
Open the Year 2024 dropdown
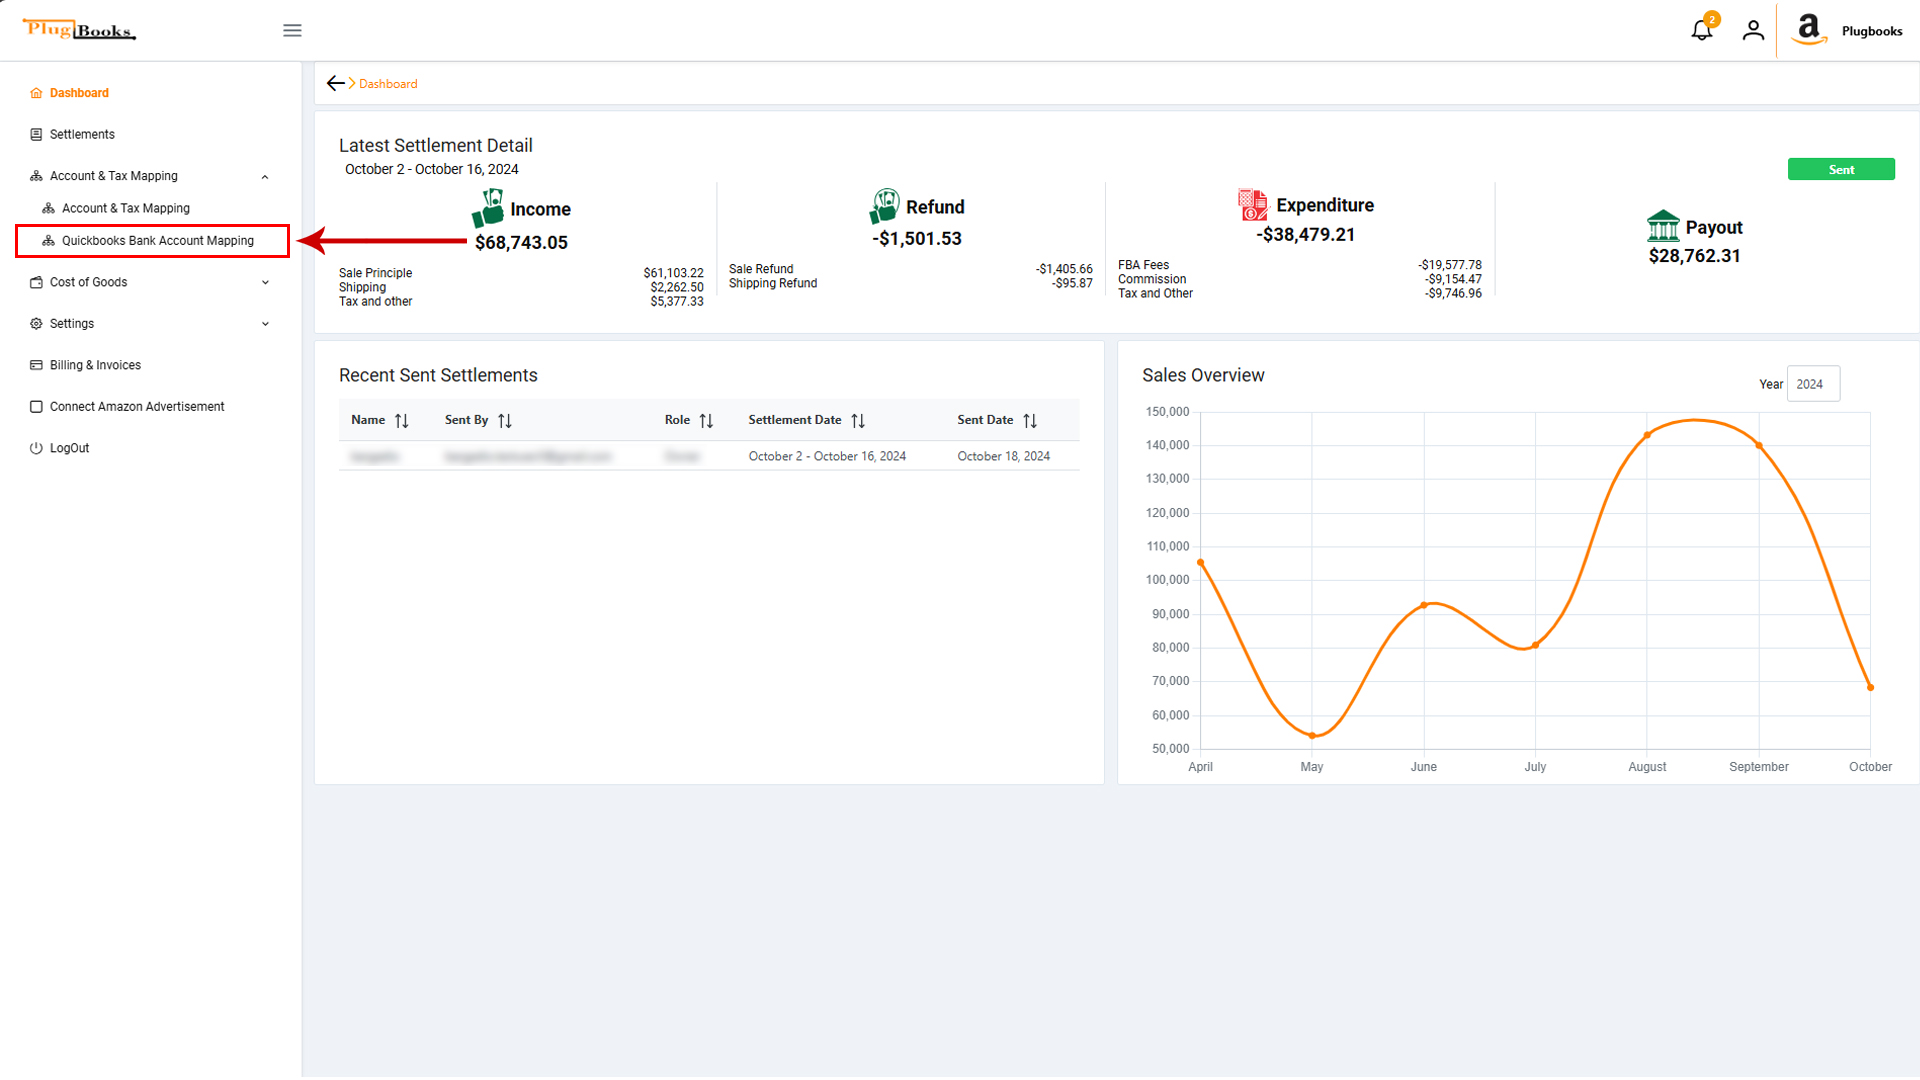click(1813, 385)
